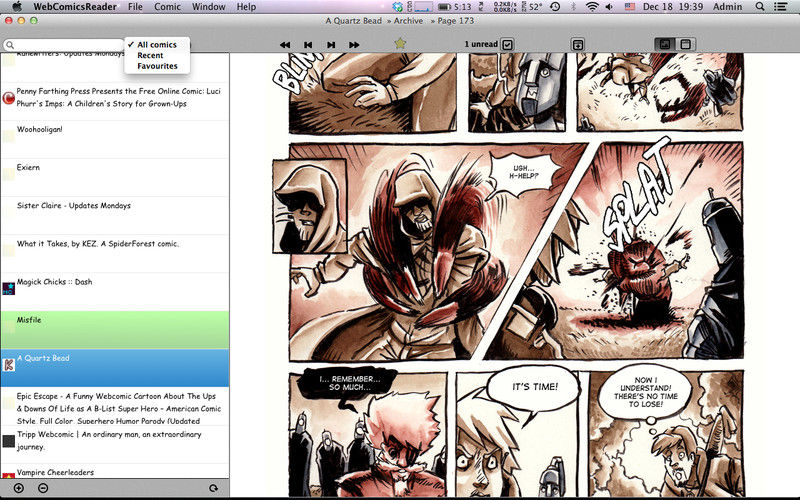Select Magick Chicks :: Dash comic
Screen dimensions: 800x500
click(x=115, y=292)
